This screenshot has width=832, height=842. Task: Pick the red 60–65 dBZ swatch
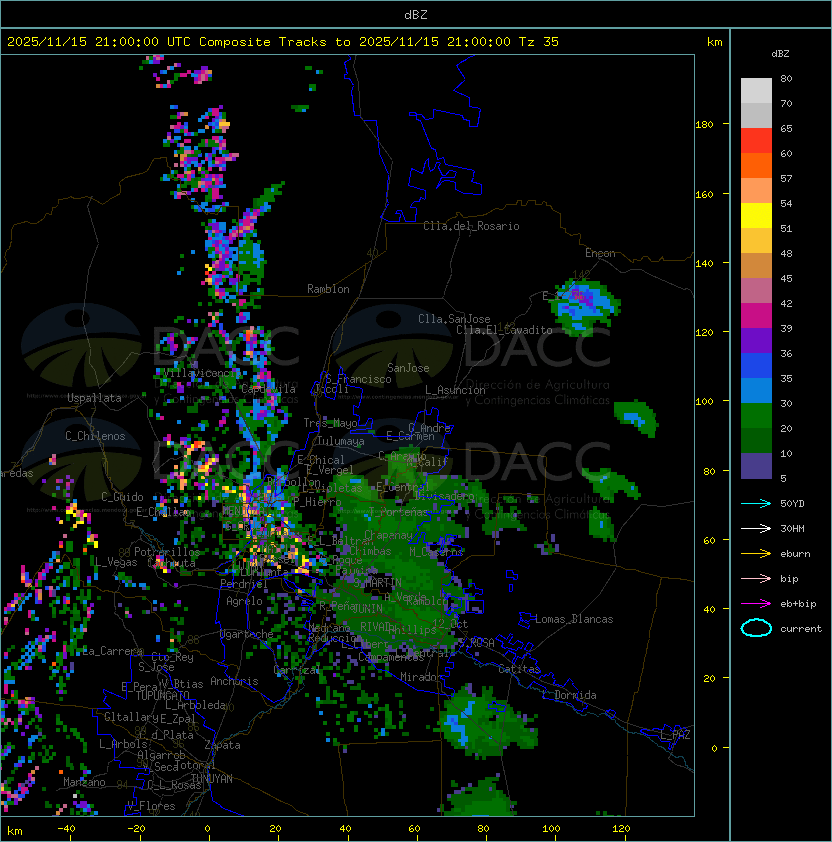[756, 141]
